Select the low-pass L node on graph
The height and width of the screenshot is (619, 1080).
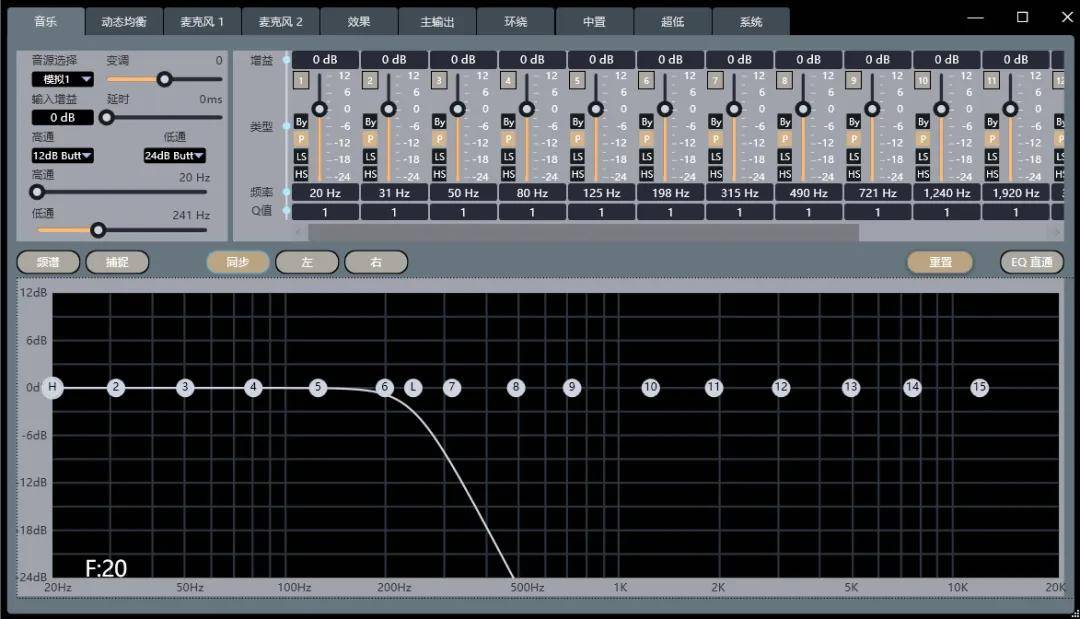[413, 387]
